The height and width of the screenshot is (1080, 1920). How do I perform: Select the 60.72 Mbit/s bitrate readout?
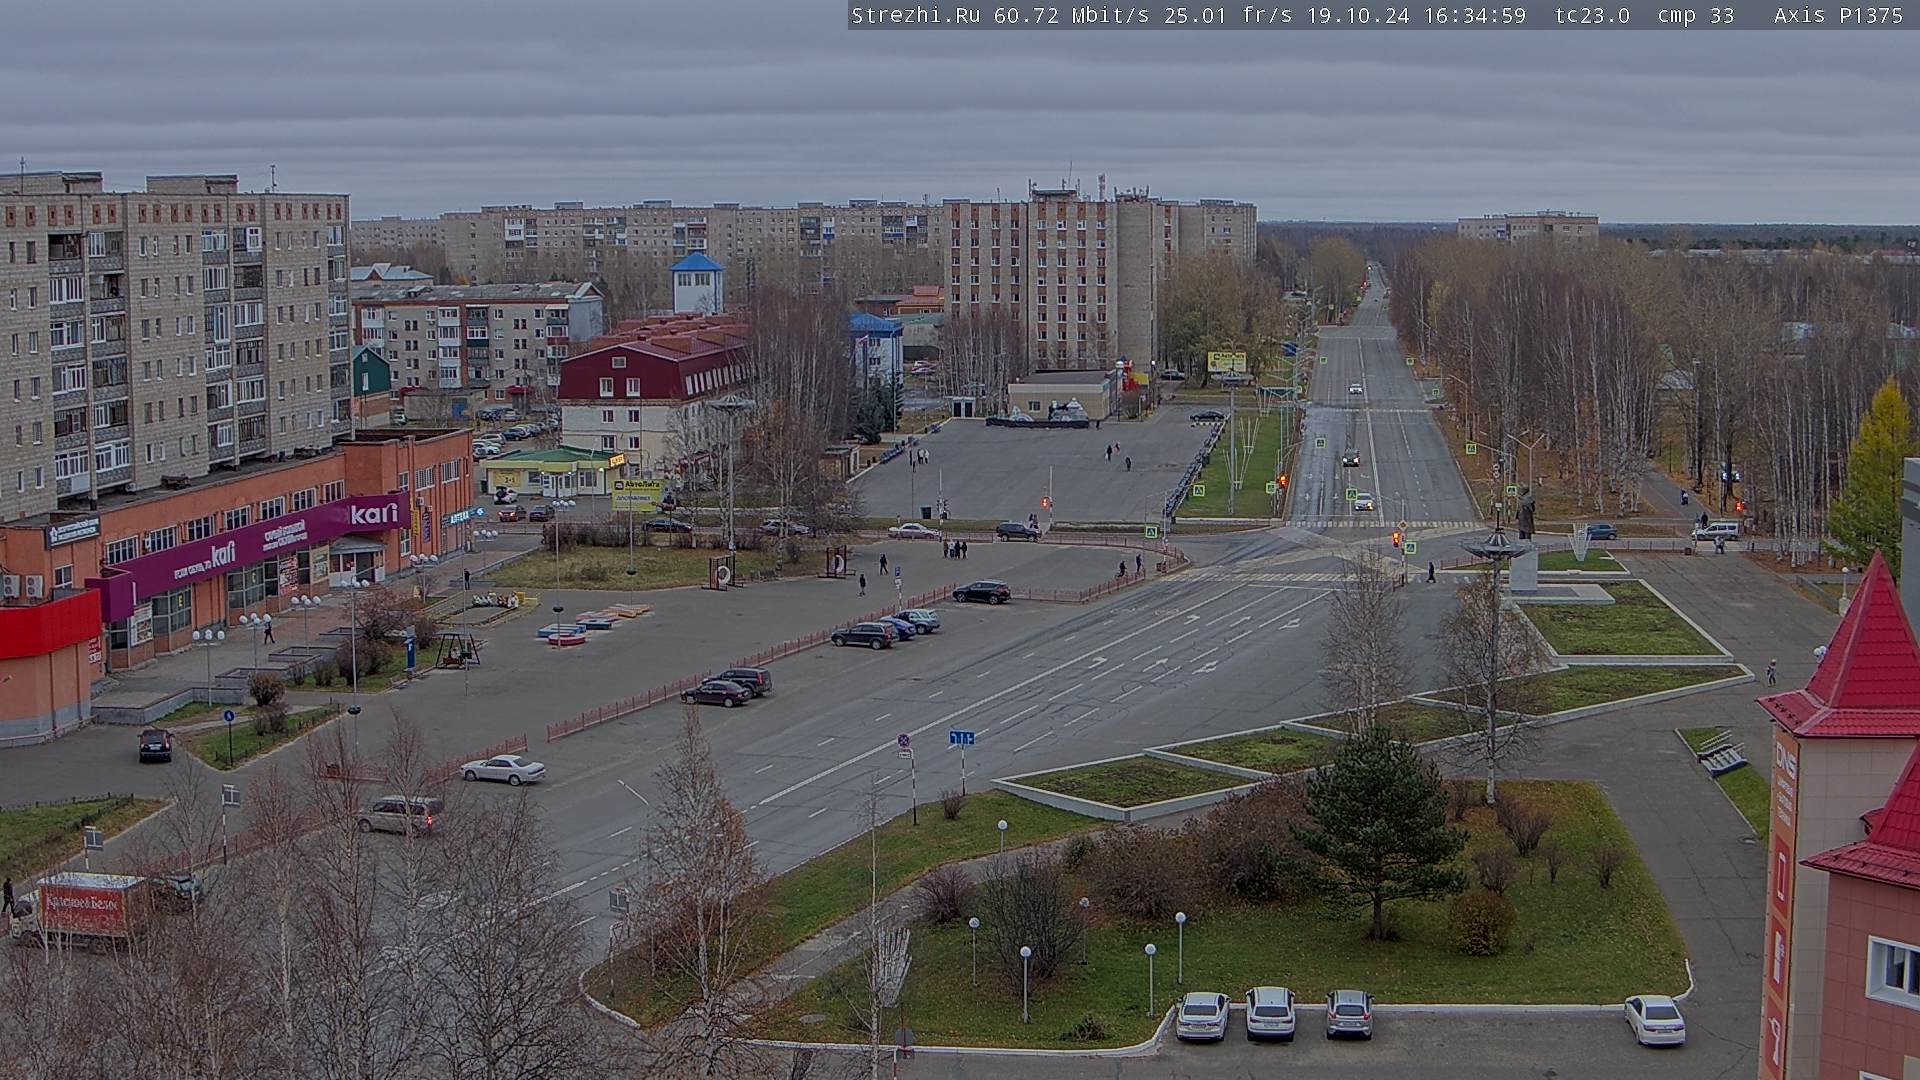(1074, 15)
